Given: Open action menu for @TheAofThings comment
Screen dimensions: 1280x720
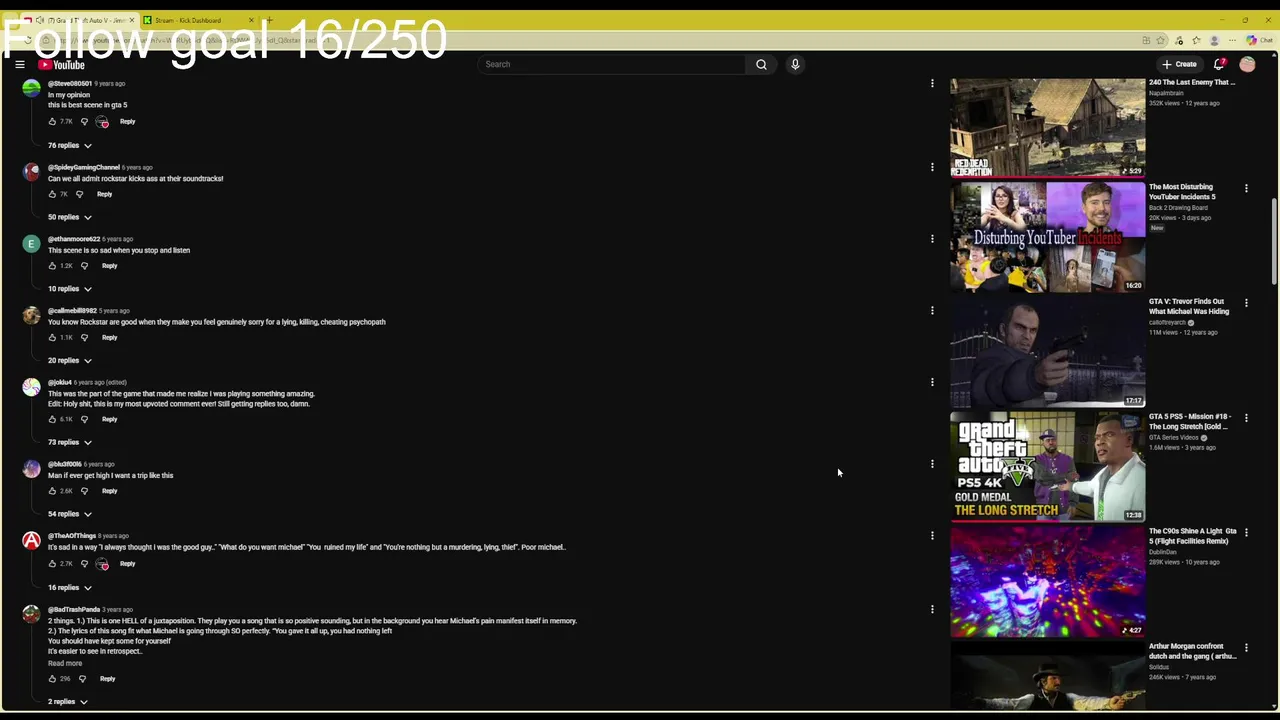Looking at the screenshot, I should click(x=932, y=536).
